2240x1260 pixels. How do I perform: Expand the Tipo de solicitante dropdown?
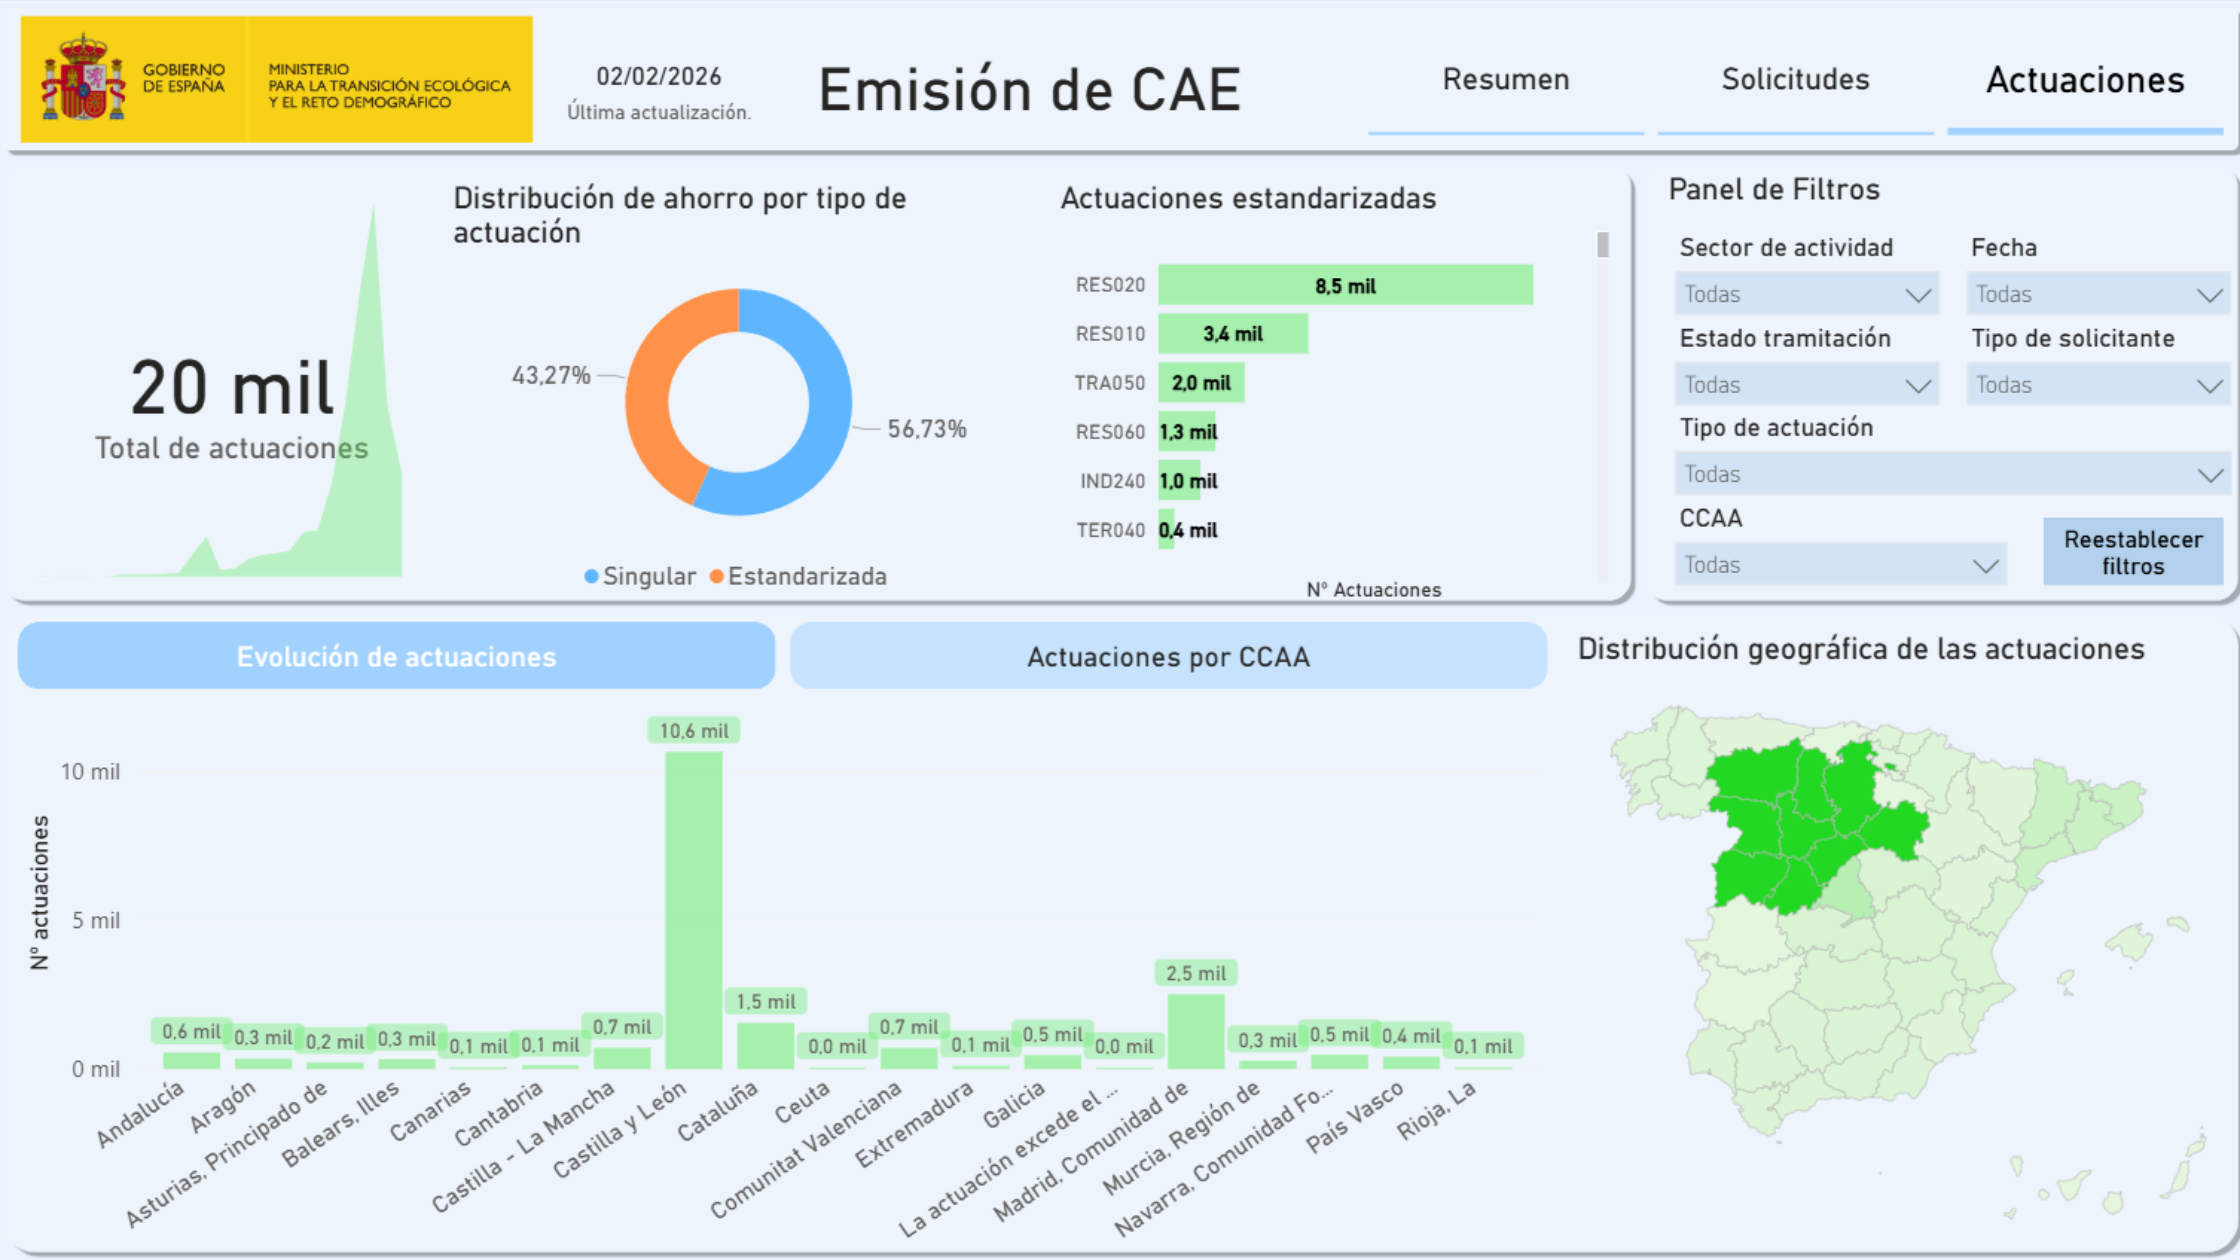(x=2096, y=384)
